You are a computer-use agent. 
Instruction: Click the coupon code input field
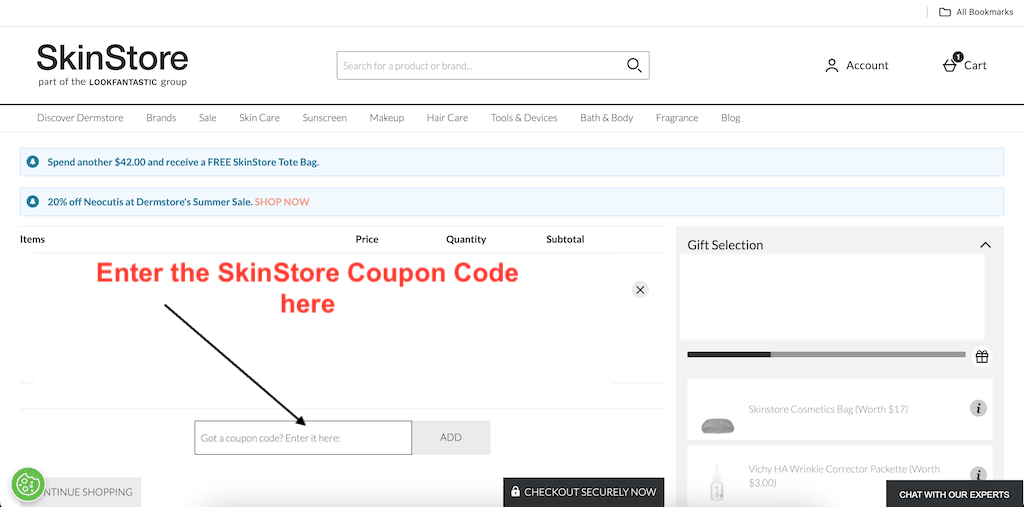click(303, 438)
